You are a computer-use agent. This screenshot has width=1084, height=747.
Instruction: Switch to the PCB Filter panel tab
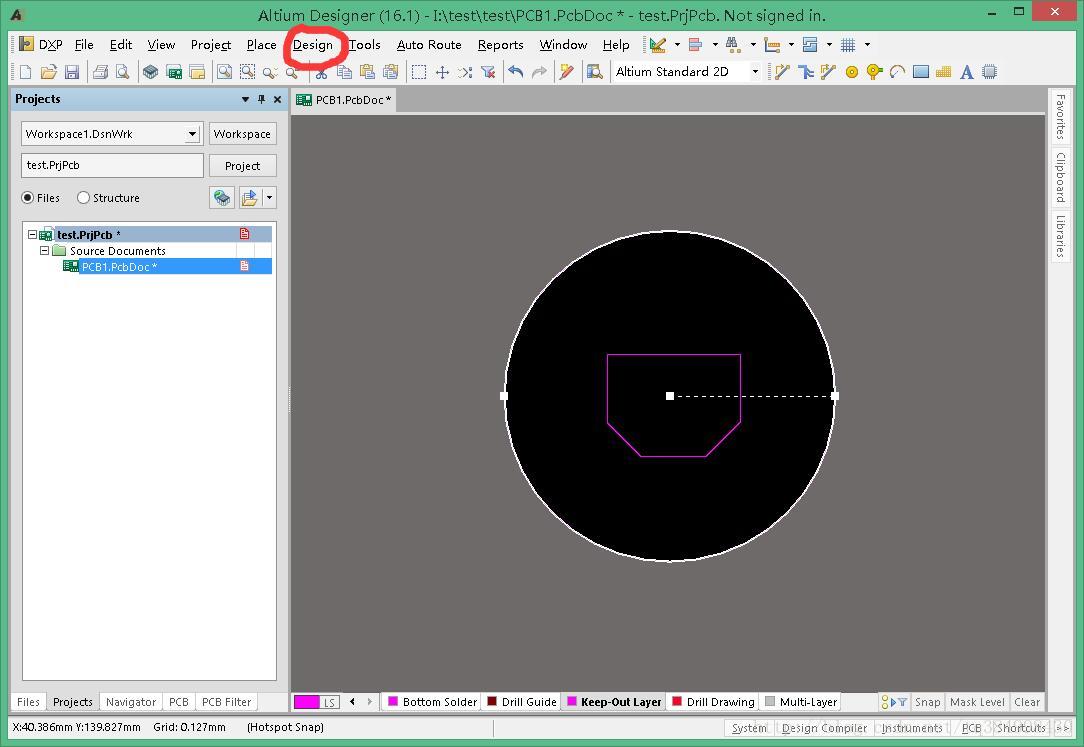click(x=226, y=702)
